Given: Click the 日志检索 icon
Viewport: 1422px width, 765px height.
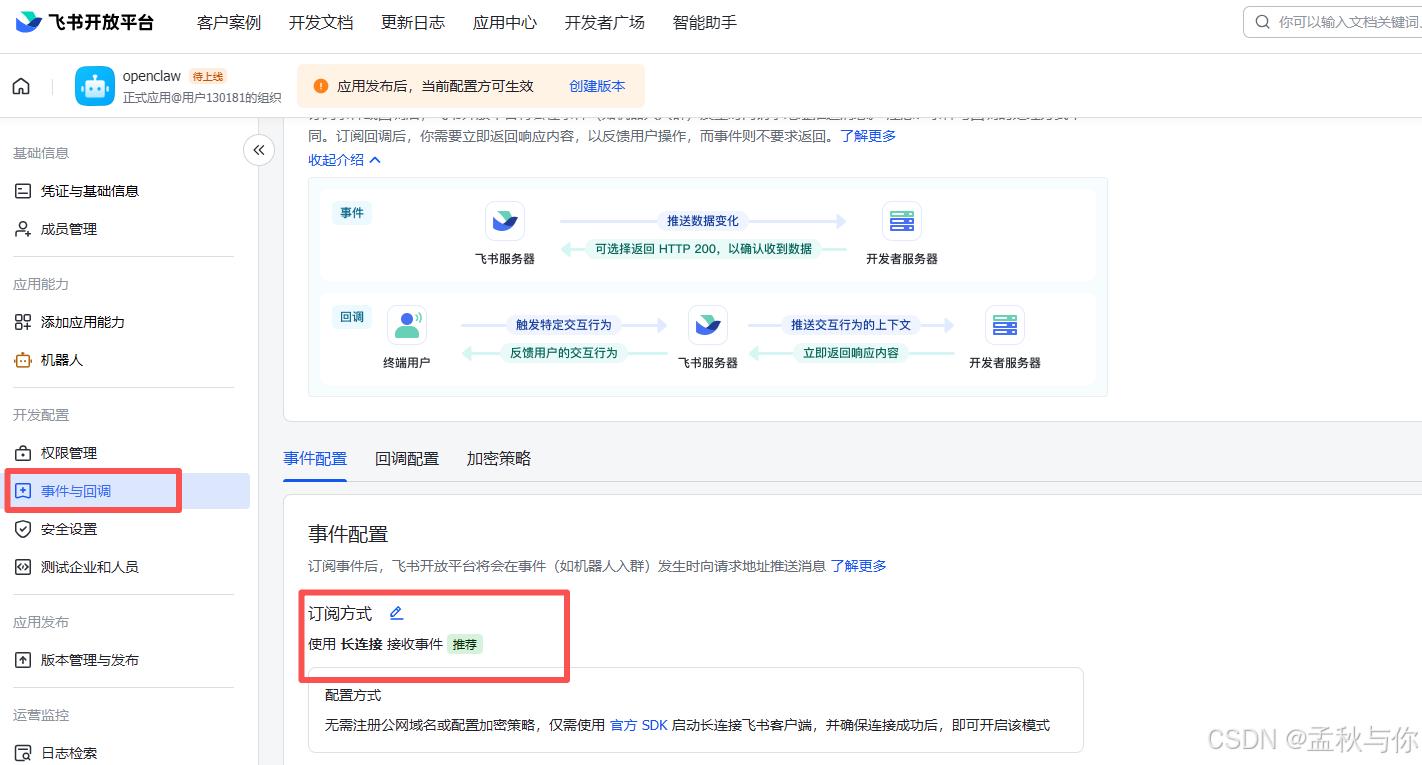Looking at the screenshot, I should pyautogui.click(x=22, y=751).
